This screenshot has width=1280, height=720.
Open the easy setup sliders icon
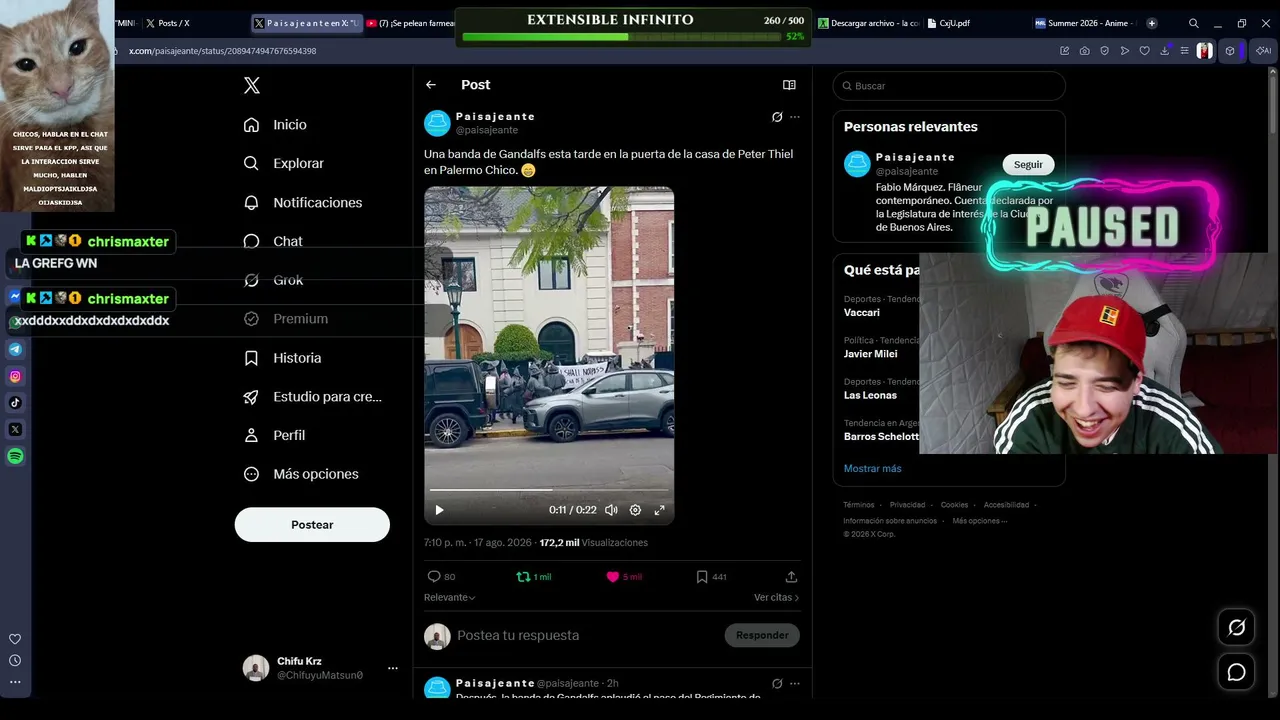click(1185, 51)
